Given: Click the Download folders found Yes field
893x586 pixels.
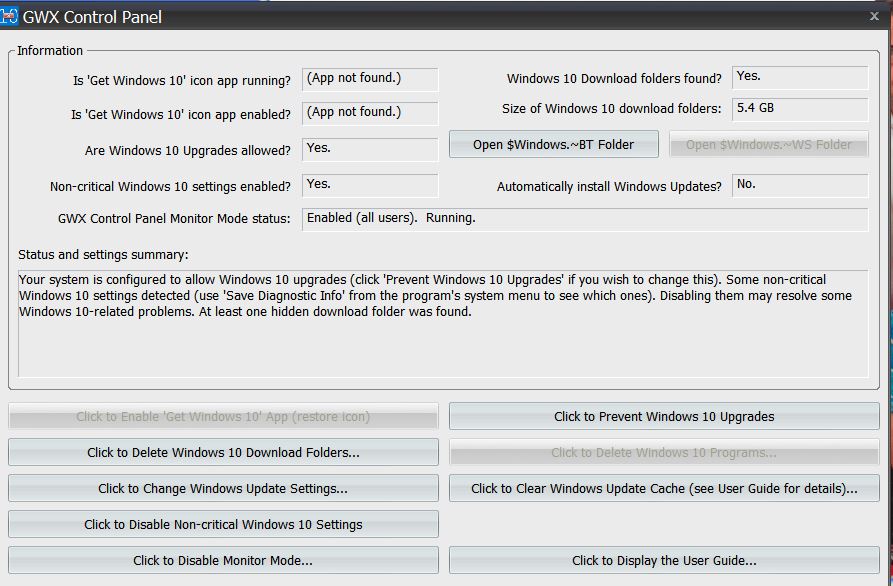Looking at the screenshot, I should [800, 77].
